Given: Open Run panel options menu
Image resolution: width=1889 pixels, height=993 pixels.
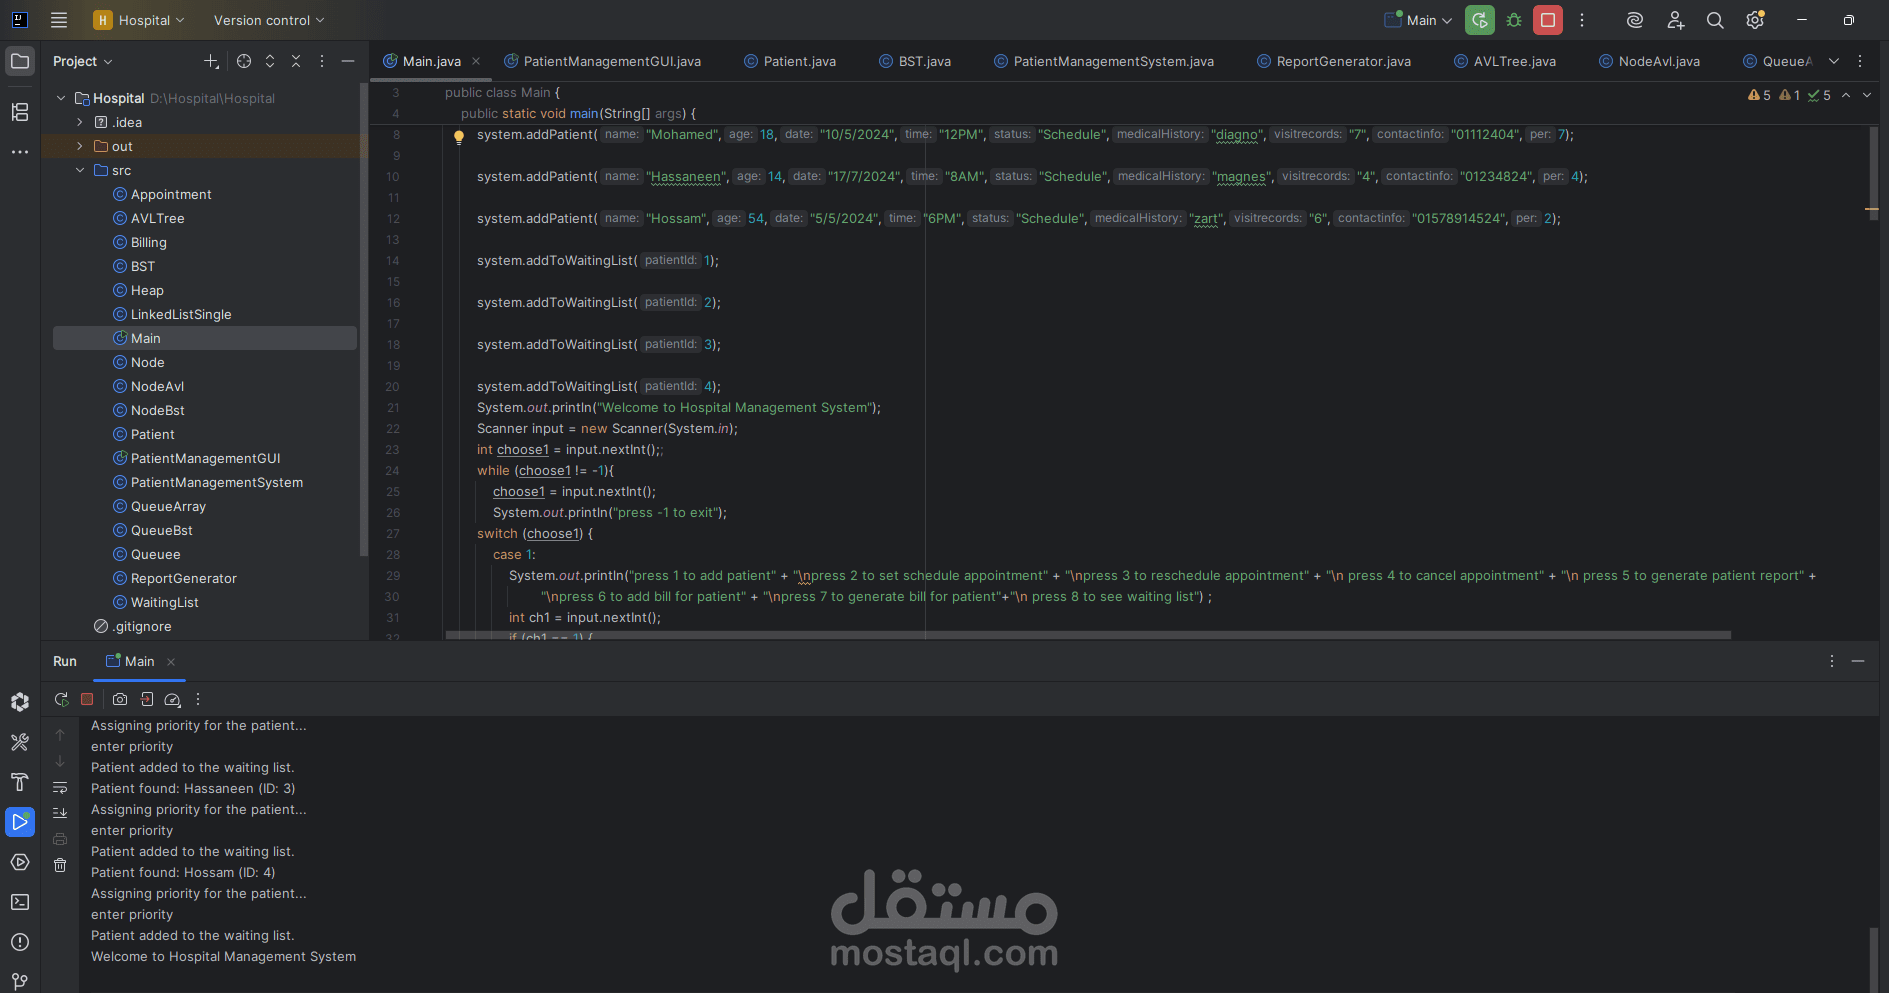Looking at the screenshot, I should click(1832, 661).
